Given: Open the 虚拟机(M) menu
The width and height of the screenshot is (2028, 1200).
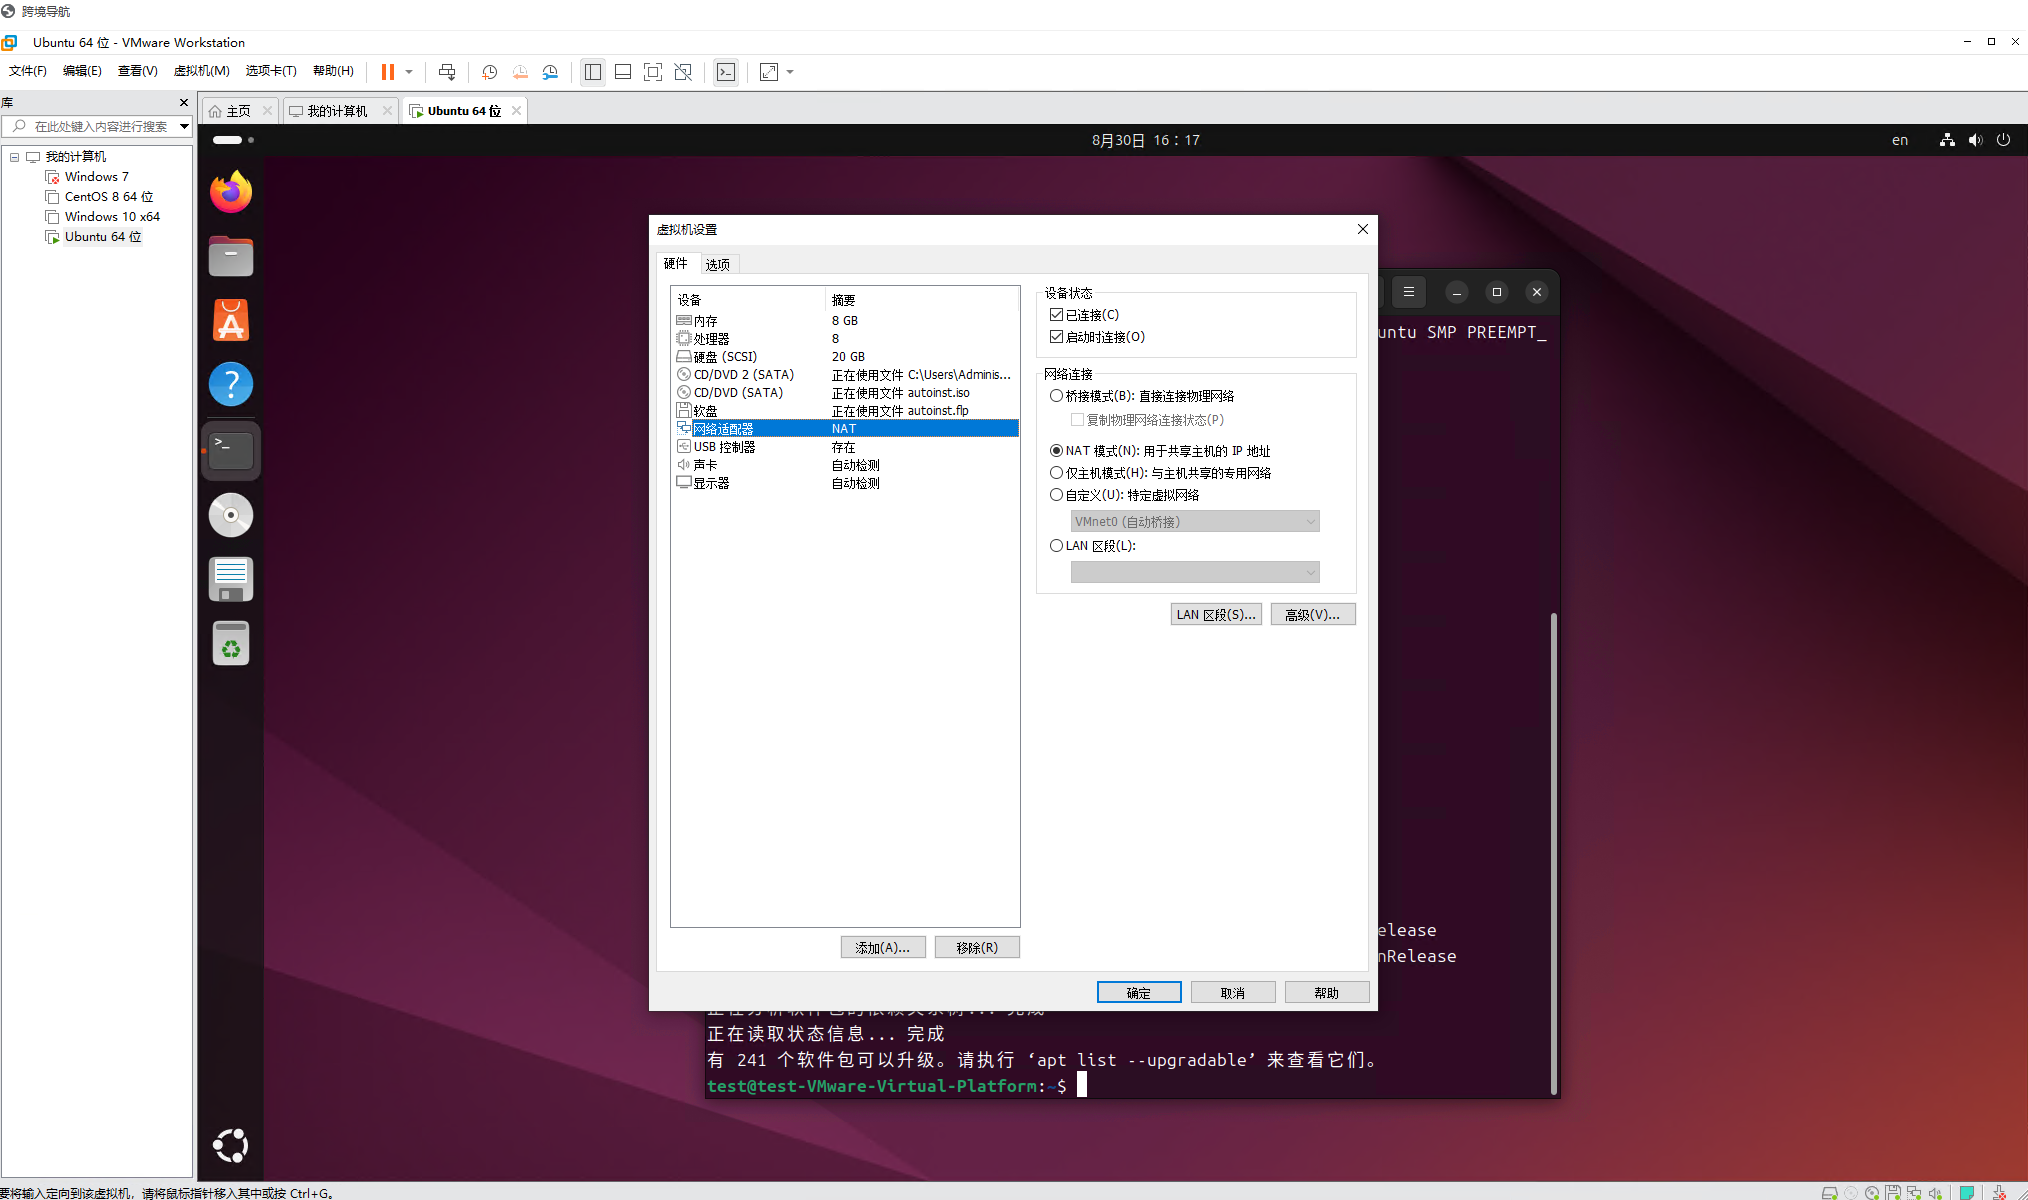Looking at the screenshot, I should pyautogui.click(x=201, y=71).
